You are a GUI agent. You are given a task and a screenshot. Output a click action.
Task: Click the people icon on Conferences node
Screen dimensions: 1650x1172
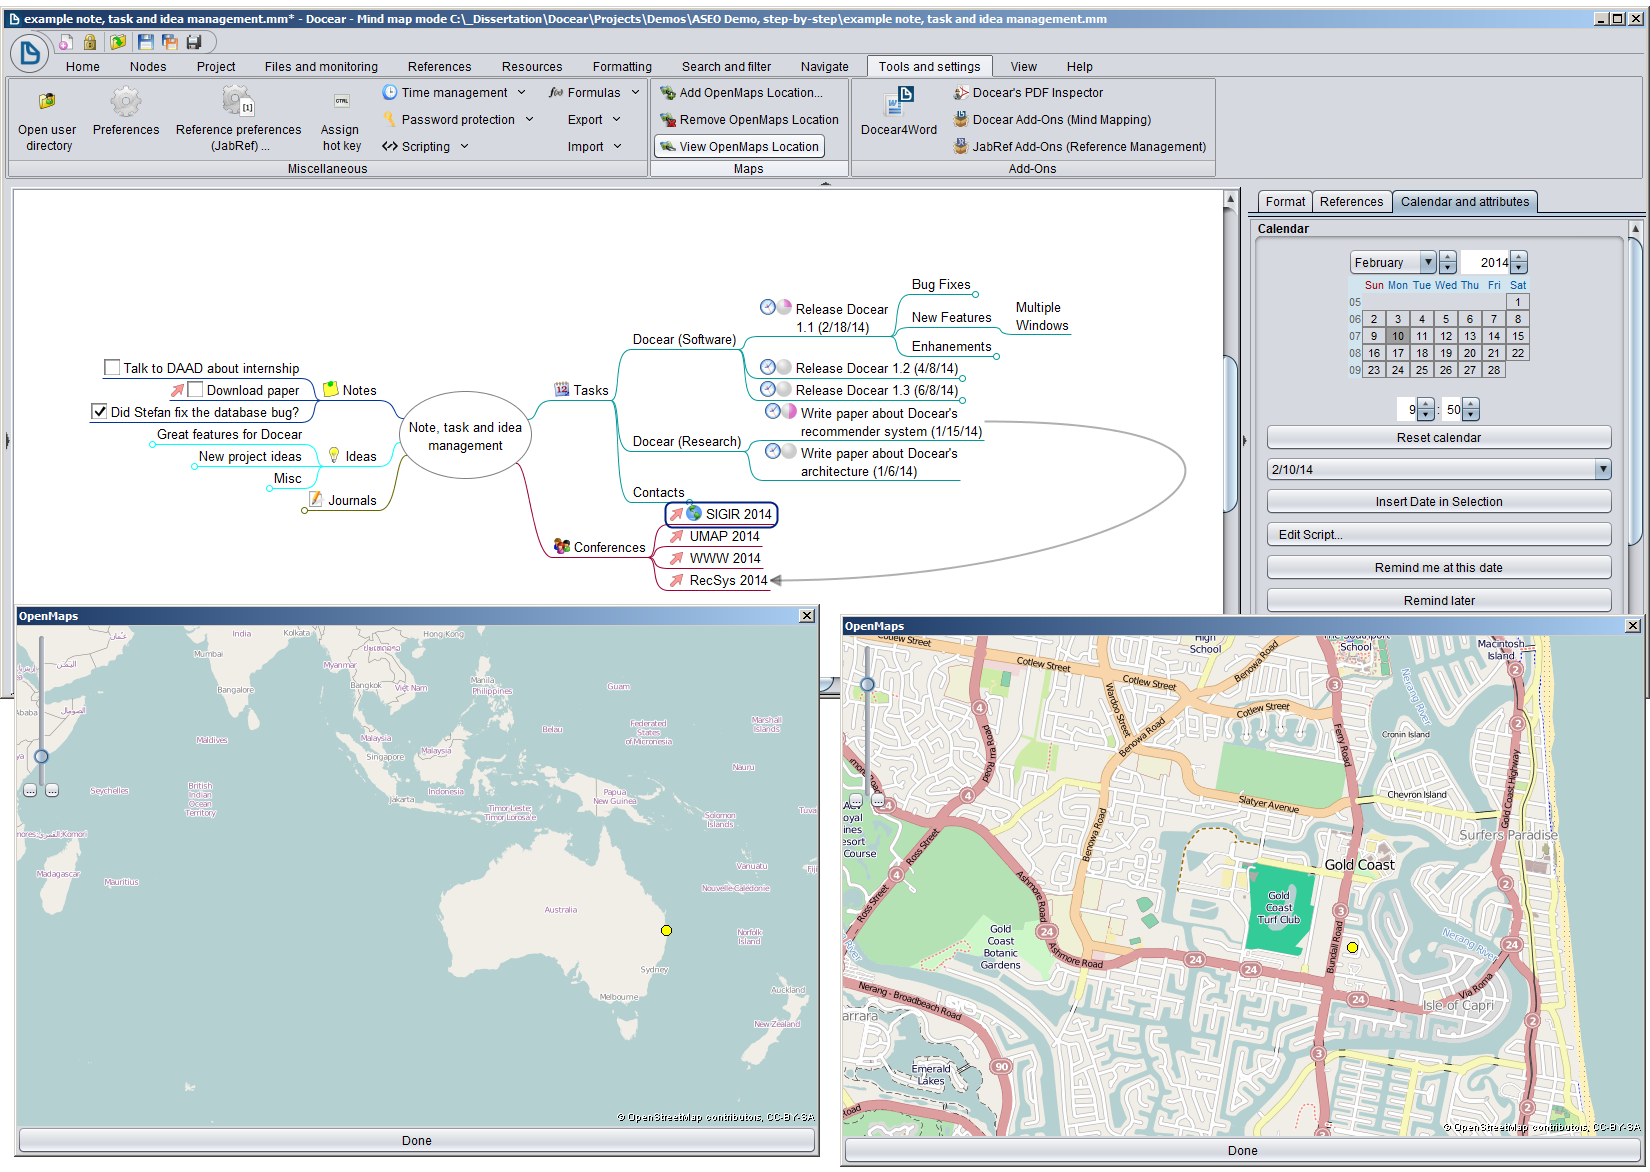562,546
